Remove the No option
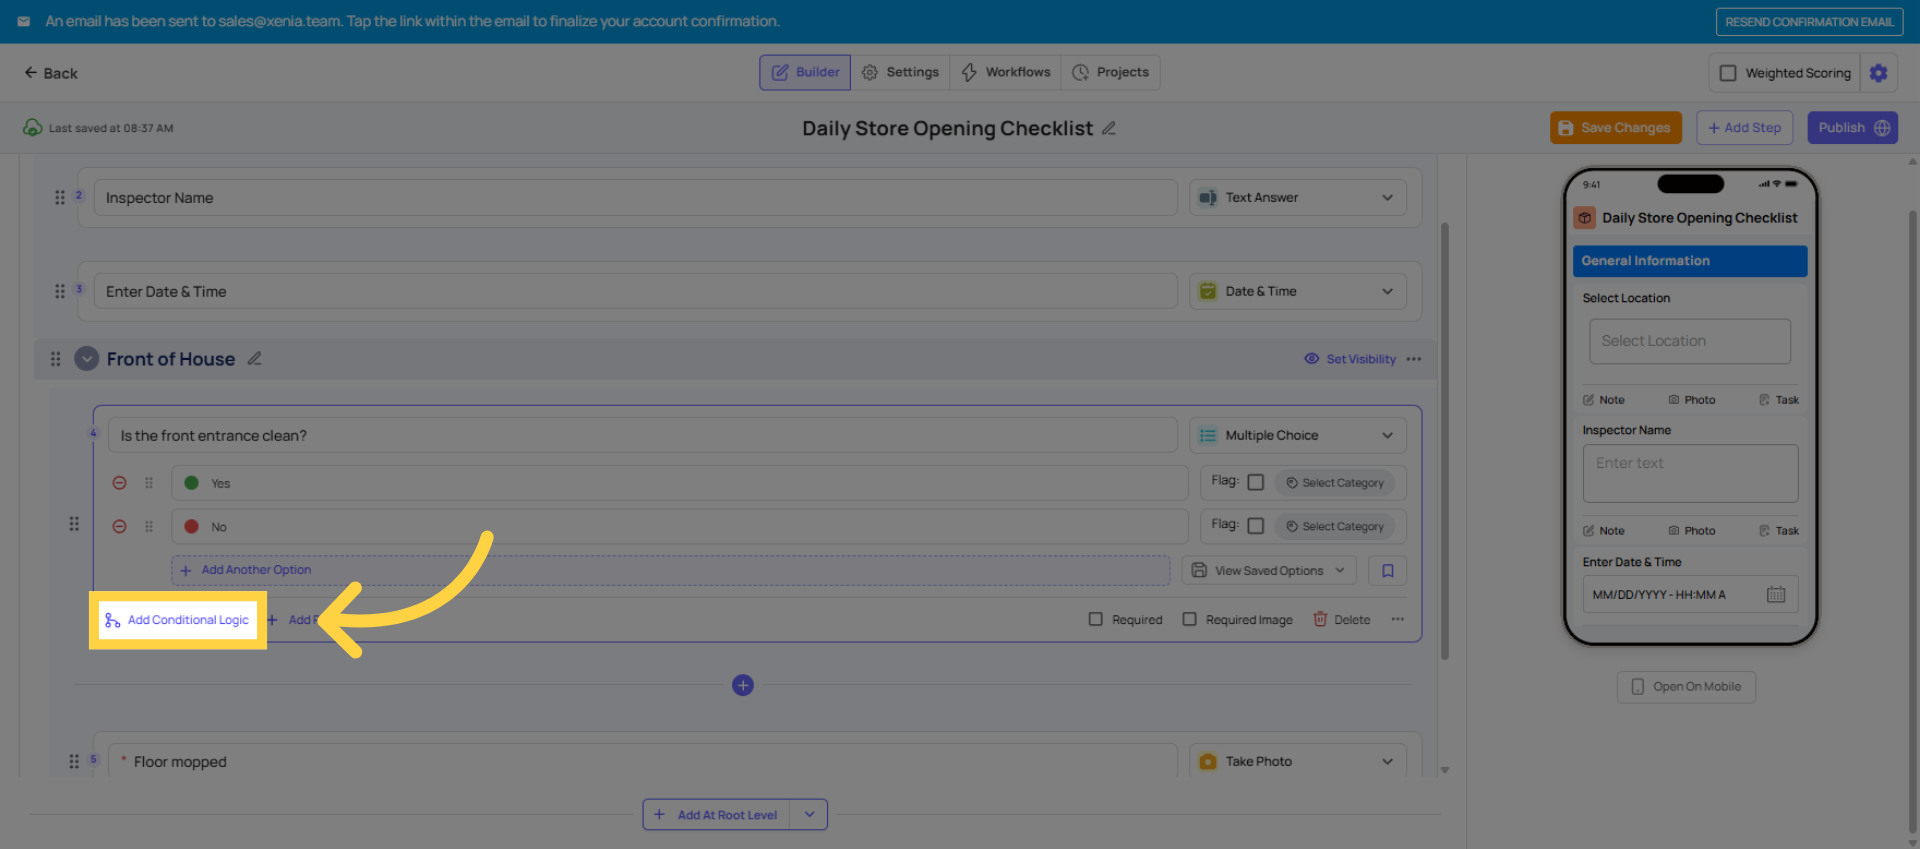This screenshot has height=849, width=1920. pos(119,526)
